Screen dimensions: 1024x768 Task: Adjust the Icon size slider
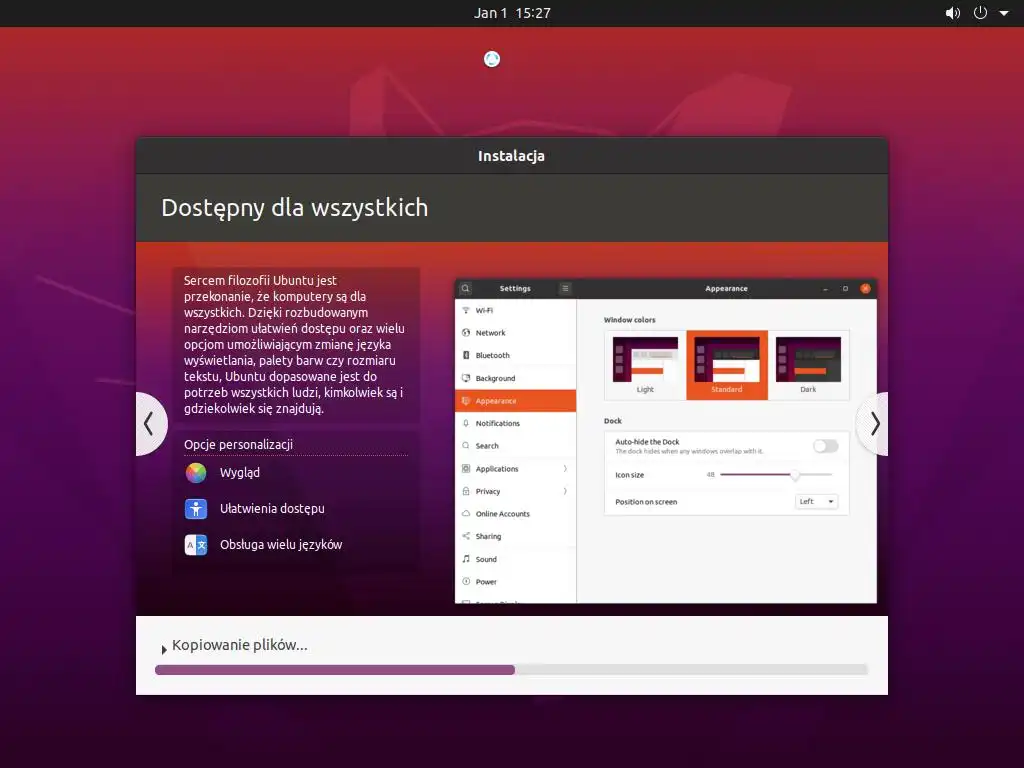[x=776, y=475]
